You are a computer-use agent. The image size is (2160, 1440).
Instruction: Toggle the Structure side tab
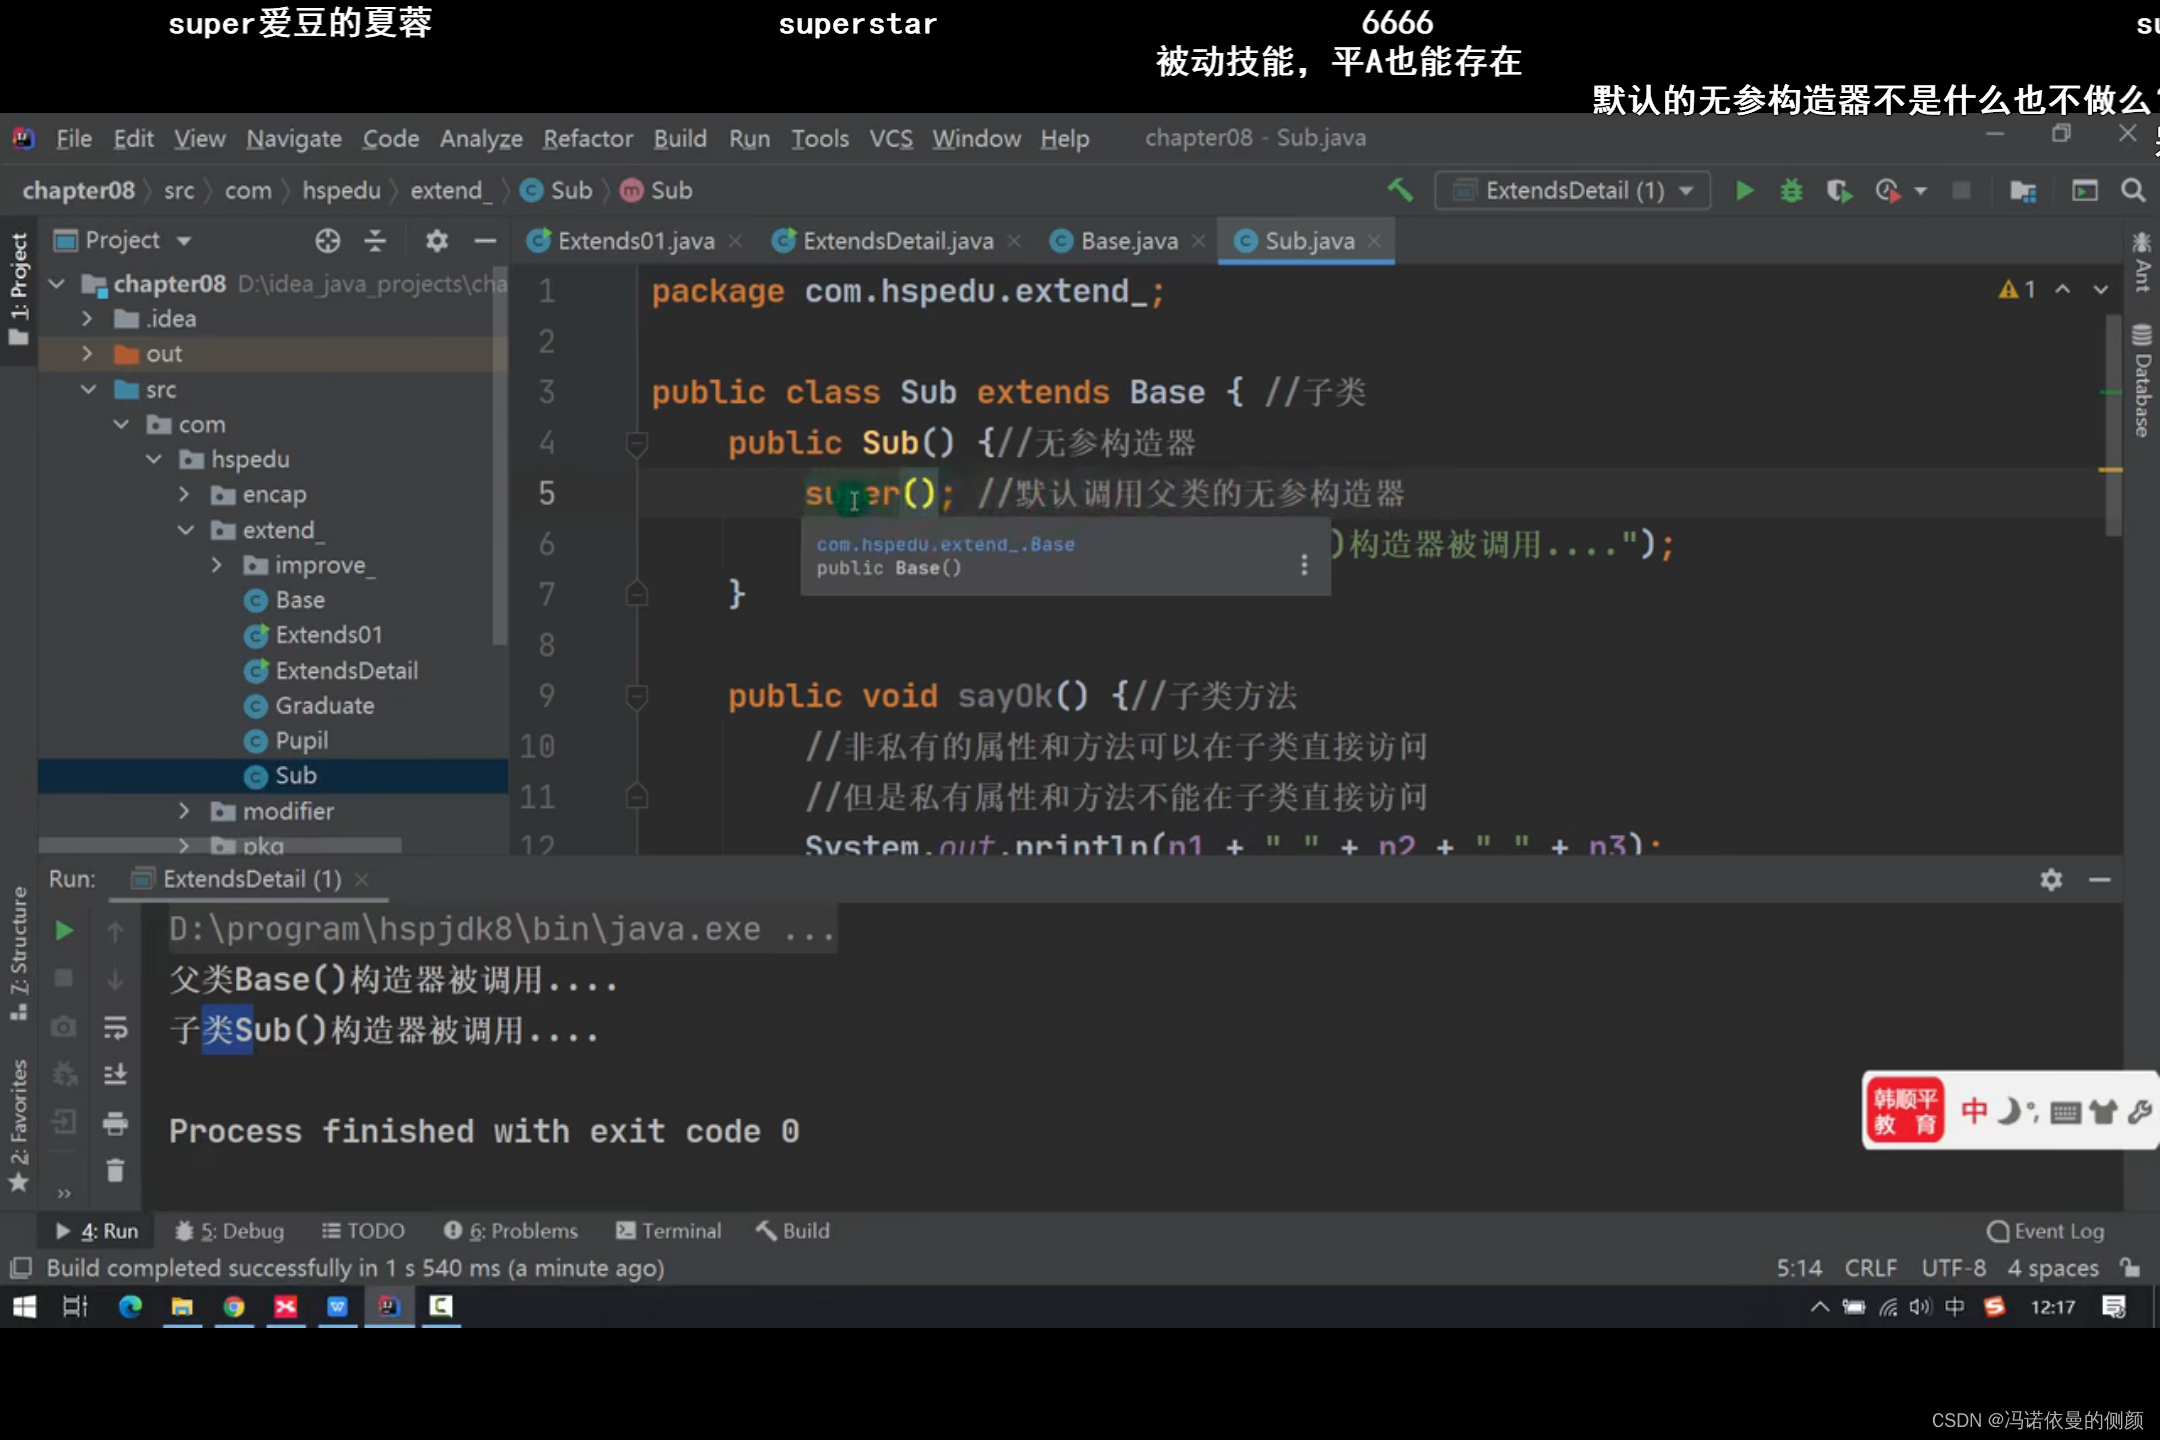[x=19, y=953]
